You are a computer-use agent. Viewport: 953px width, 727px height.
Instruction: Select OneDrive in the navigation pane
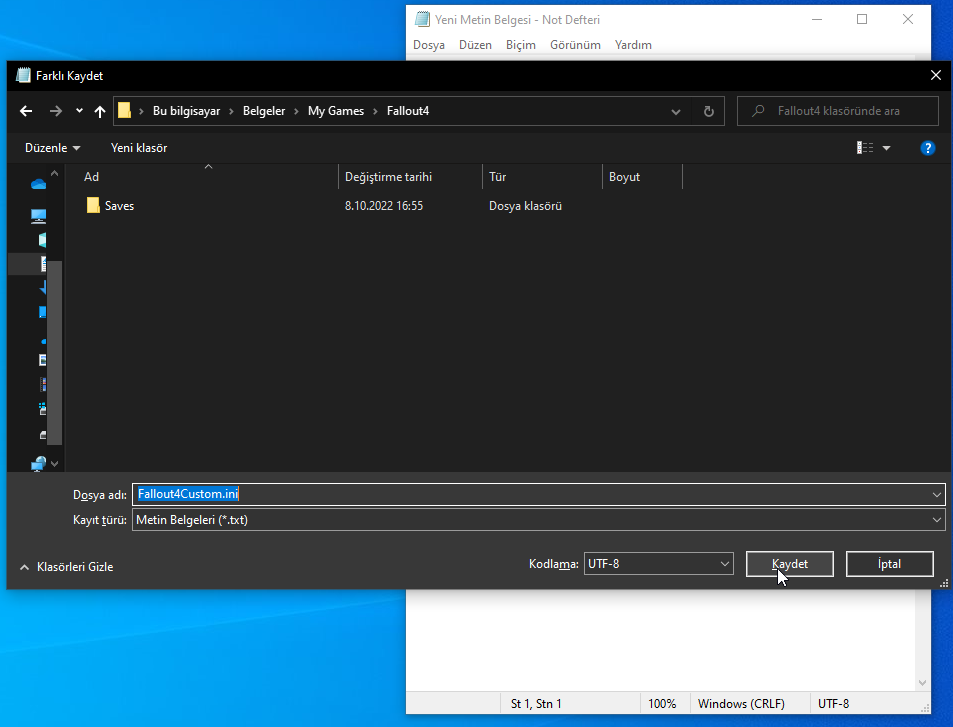pyautogui.click(x=38, y=184)
